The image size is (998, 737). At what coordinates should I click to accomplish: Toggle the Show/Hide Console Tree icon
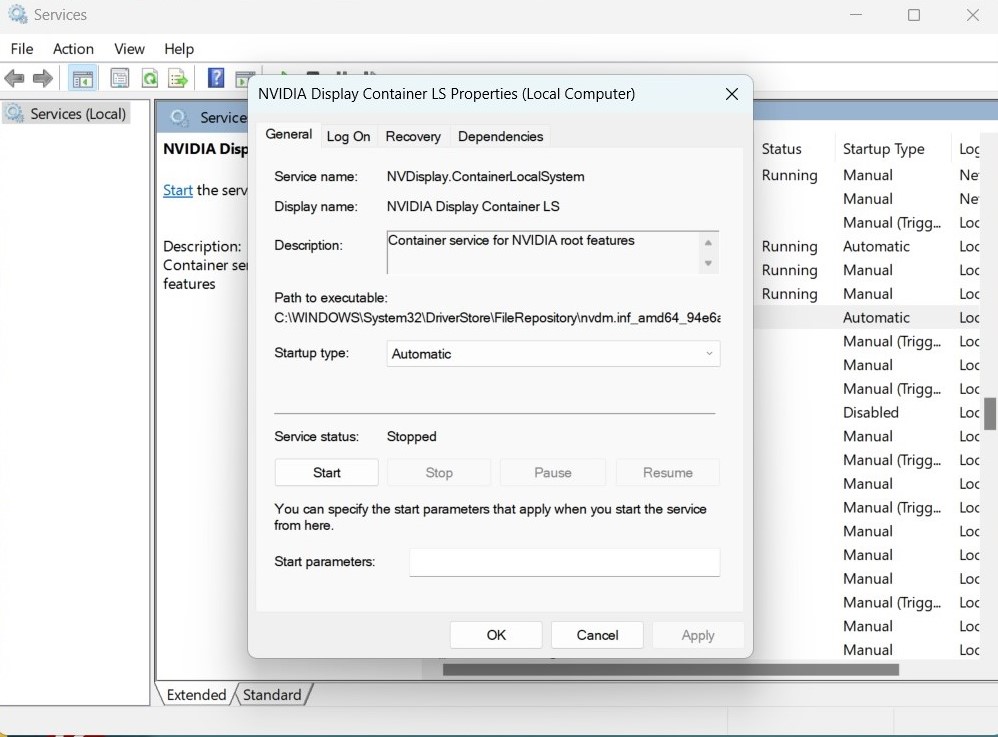[x=82, y=78]
